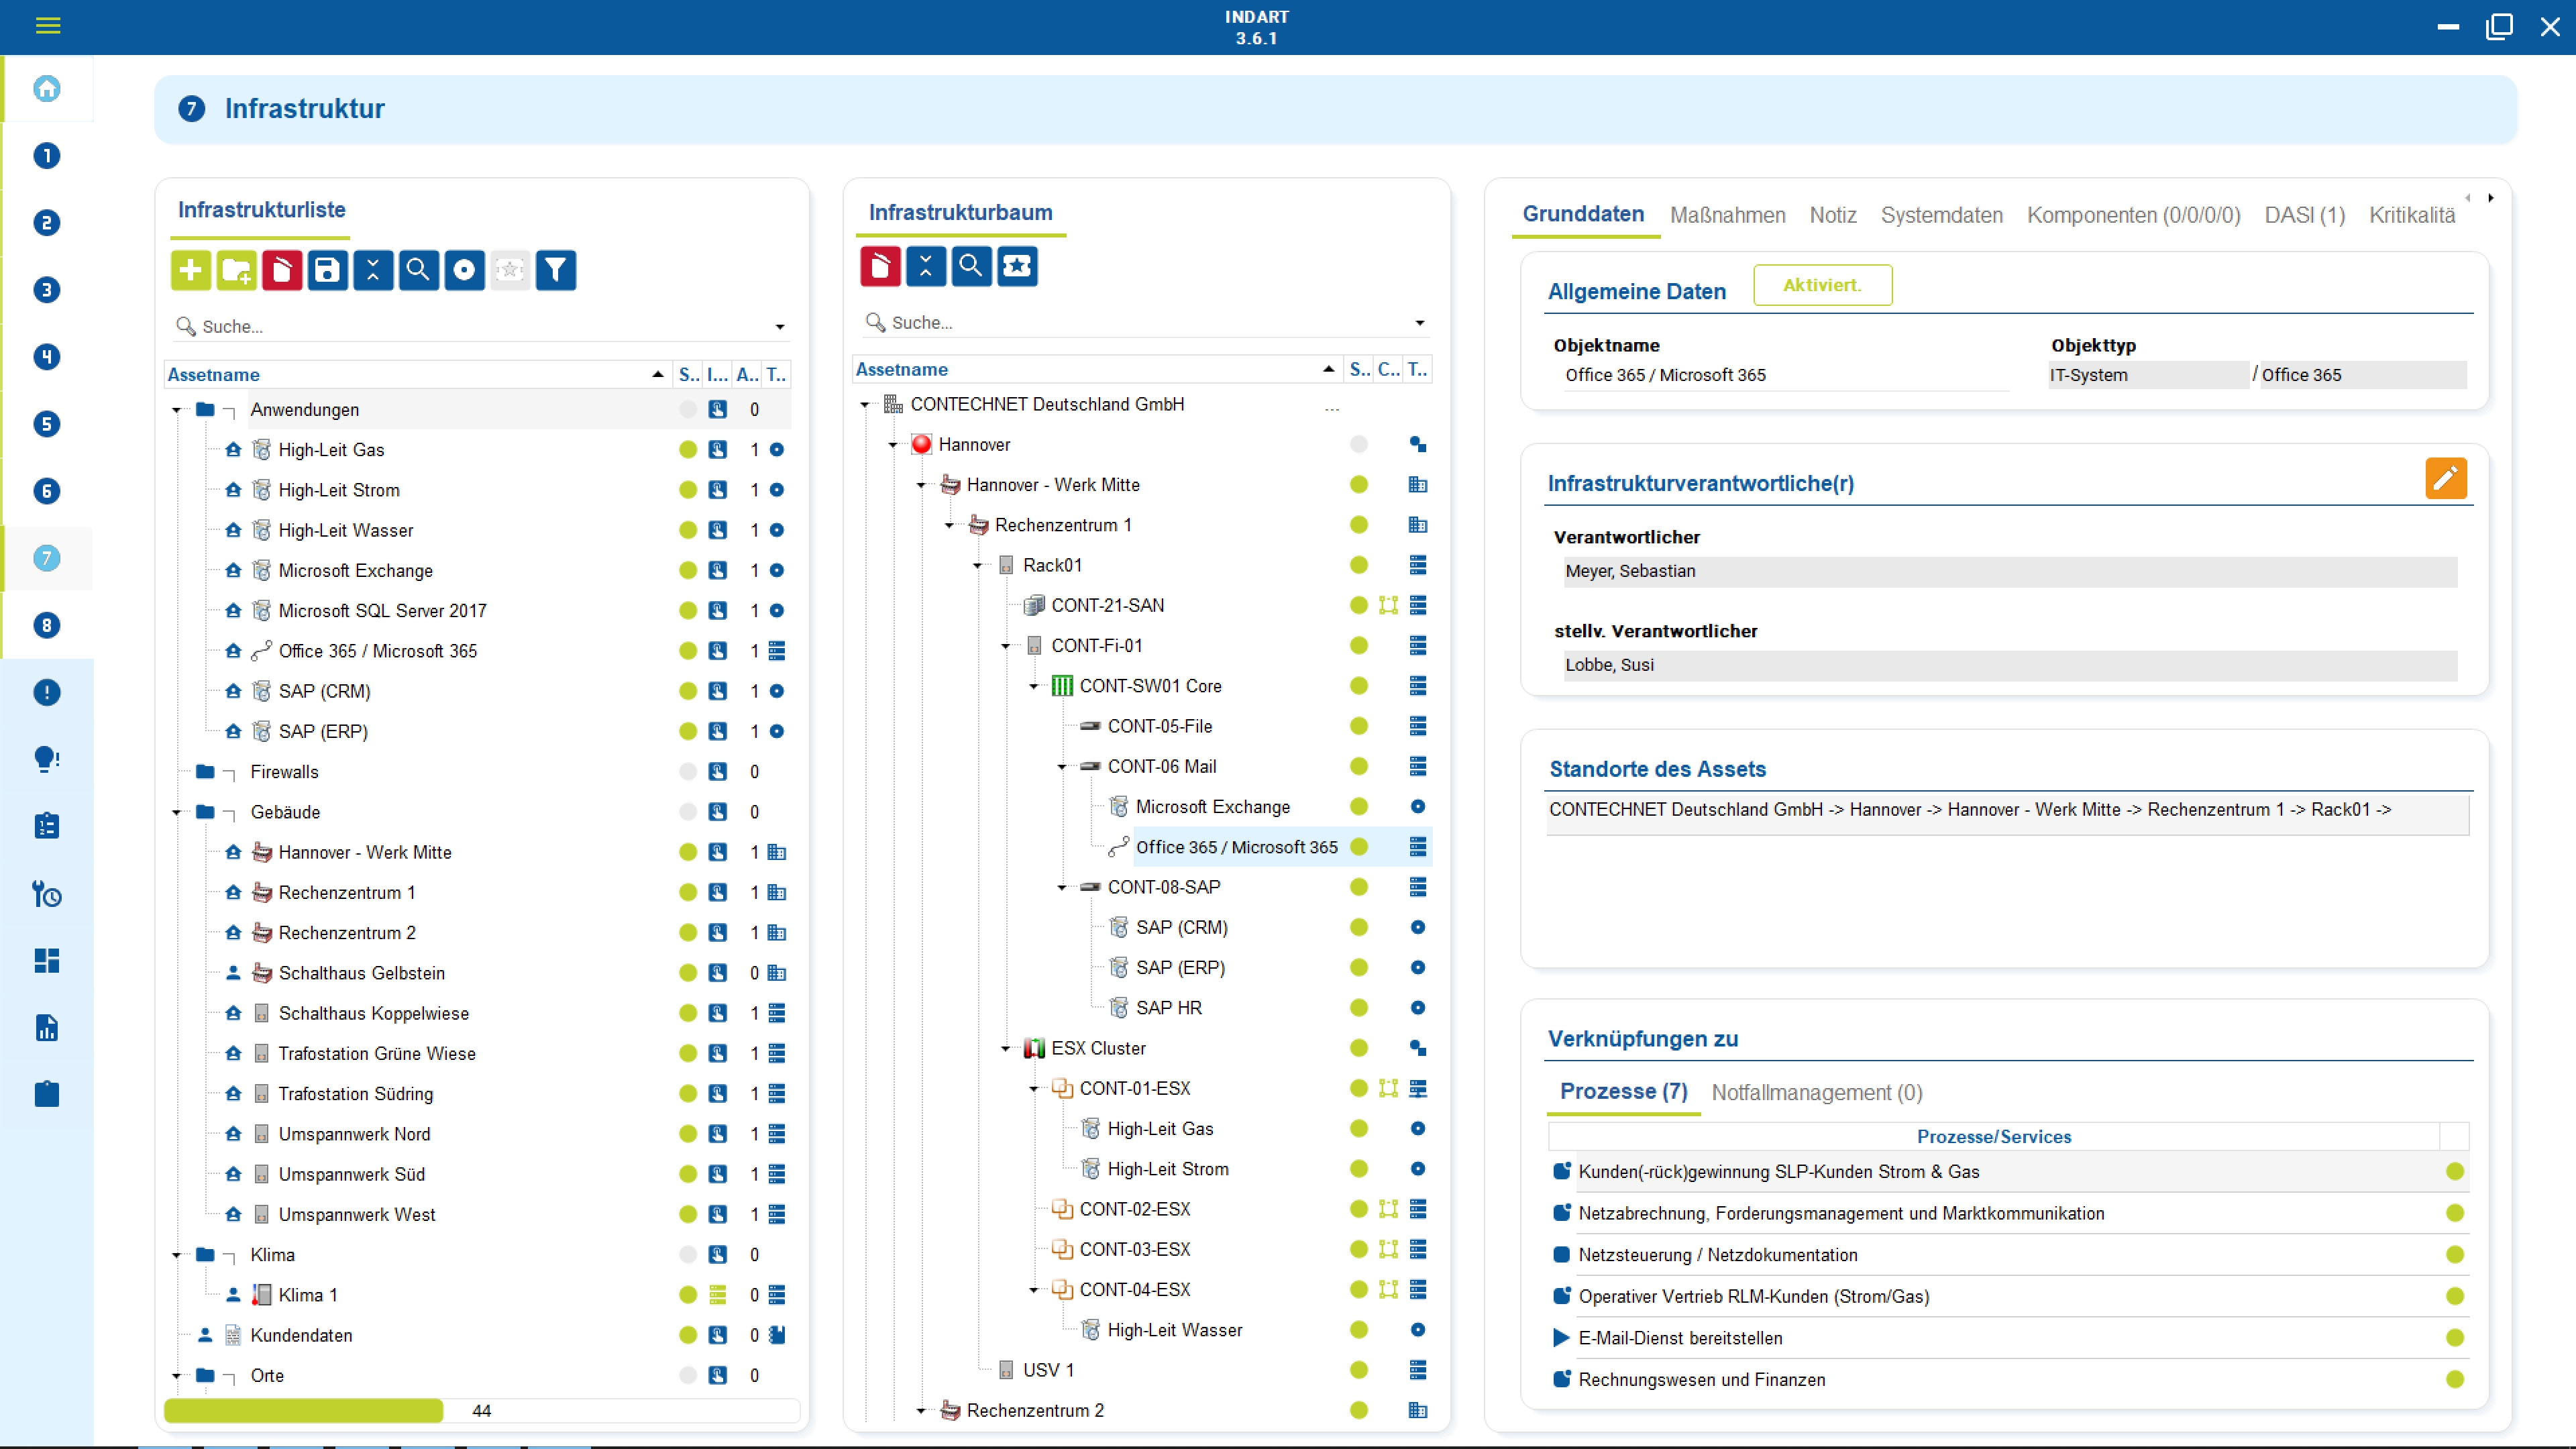Select E-Mail-Dienst bereitstellen process link

[1680, 1338]
